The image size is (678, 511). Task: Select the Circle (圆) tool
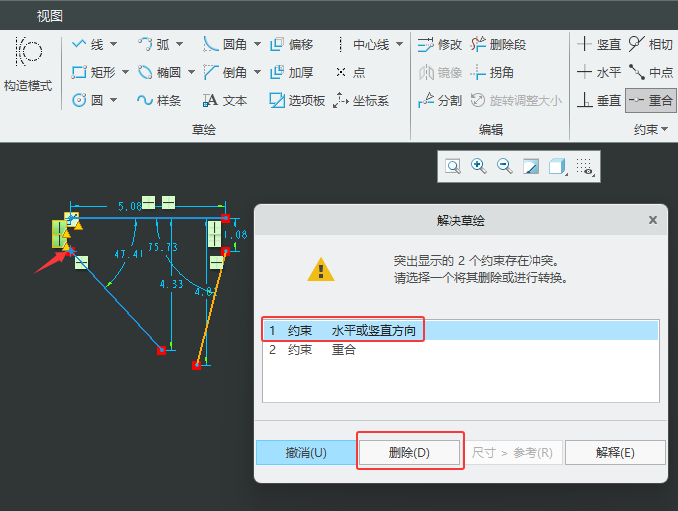tap(88, 100)
